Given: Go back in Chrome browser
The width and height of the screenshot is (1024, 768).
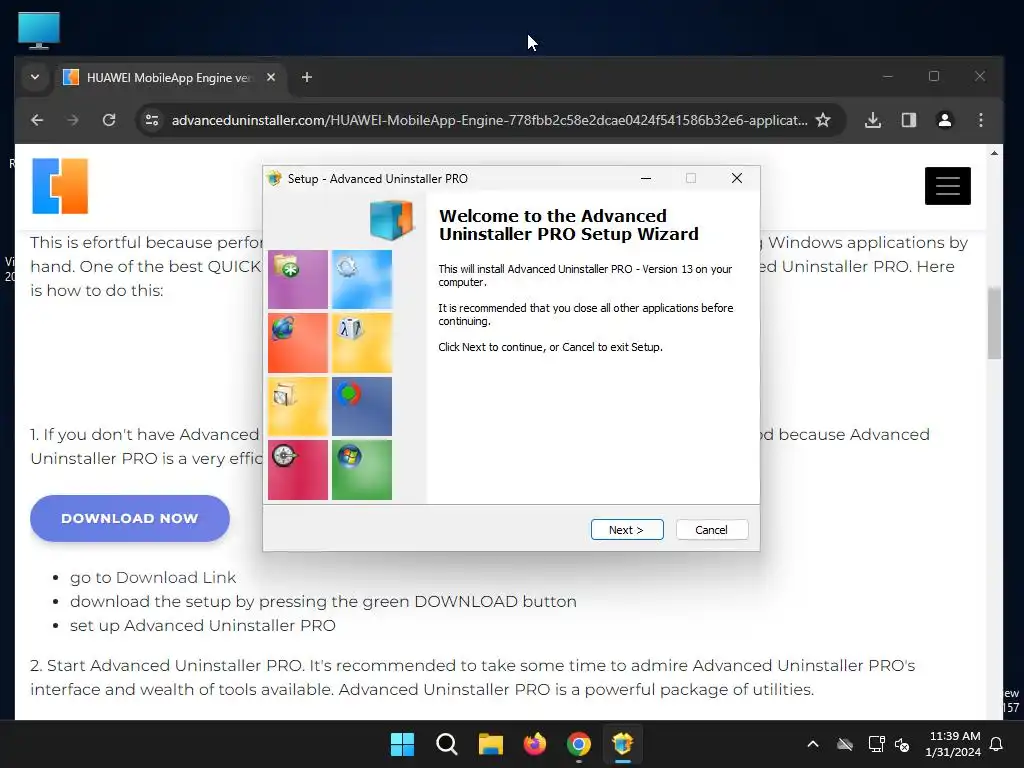Looking at the screenshot, I should 37,120.
